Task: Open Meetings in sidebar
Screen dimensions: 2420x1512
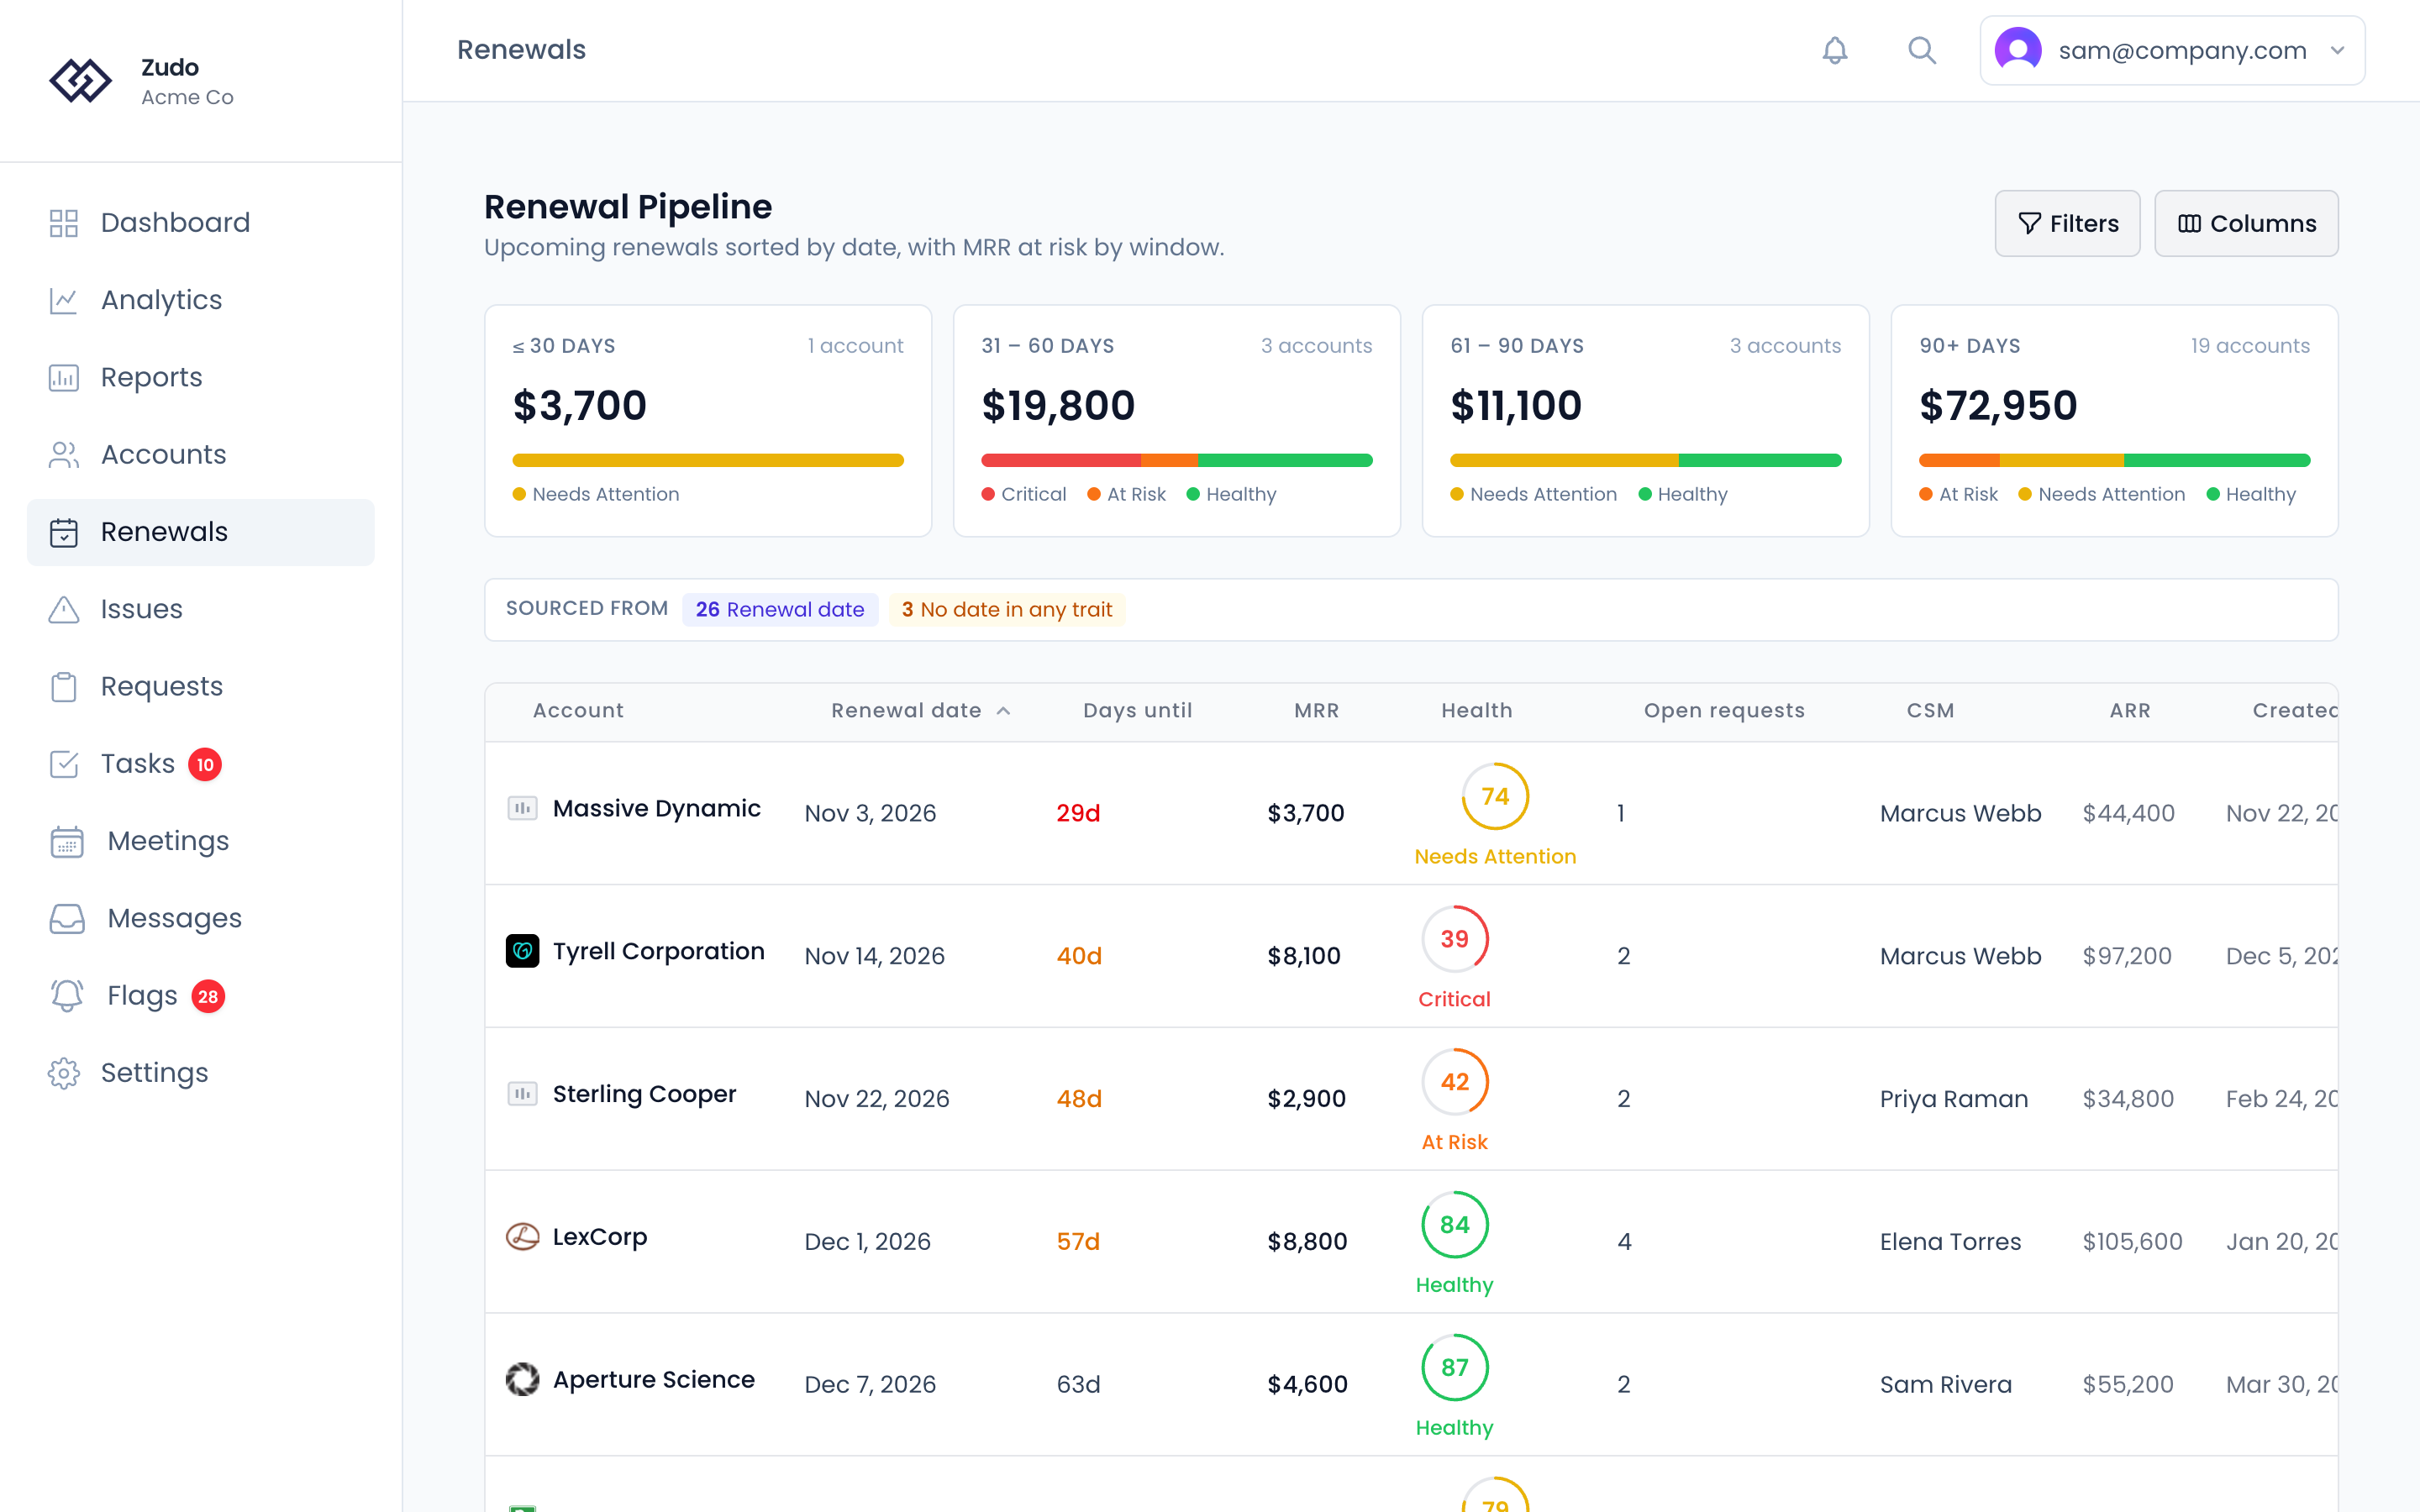Action: pyautogui.click(x=201, y=841)
